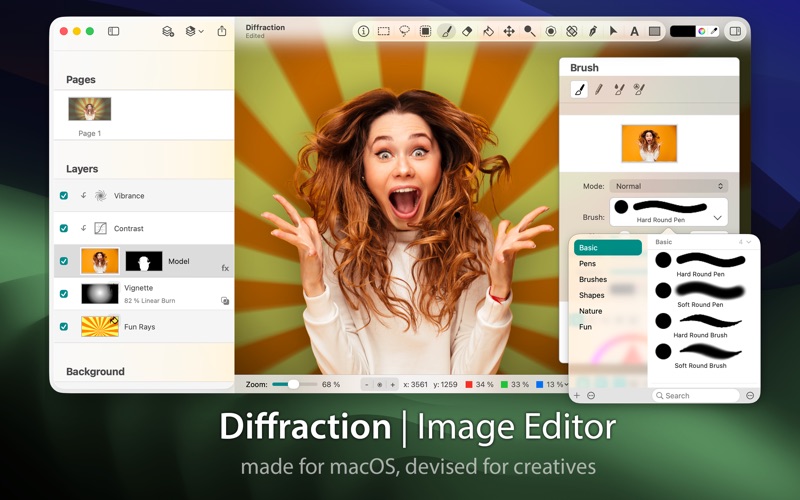800x500 pixels.
Task: Select the vector Pen tool
Action: tap(592, 31)
